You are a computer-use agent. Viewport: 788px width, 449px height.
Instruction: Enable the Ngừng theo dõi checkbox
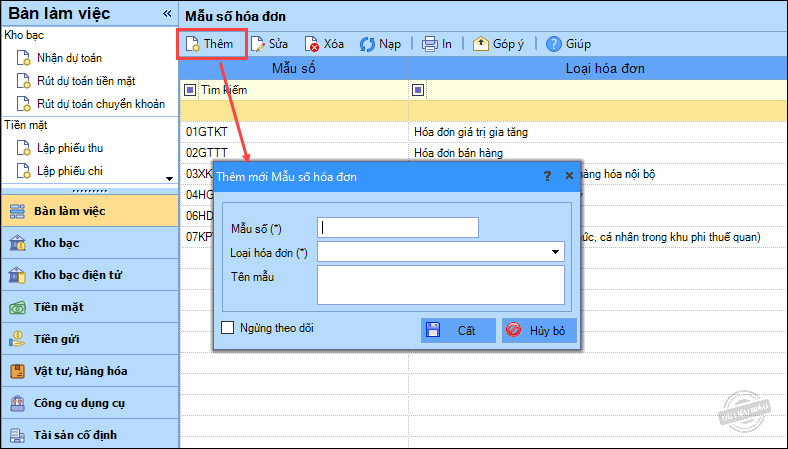pos(228,327)
